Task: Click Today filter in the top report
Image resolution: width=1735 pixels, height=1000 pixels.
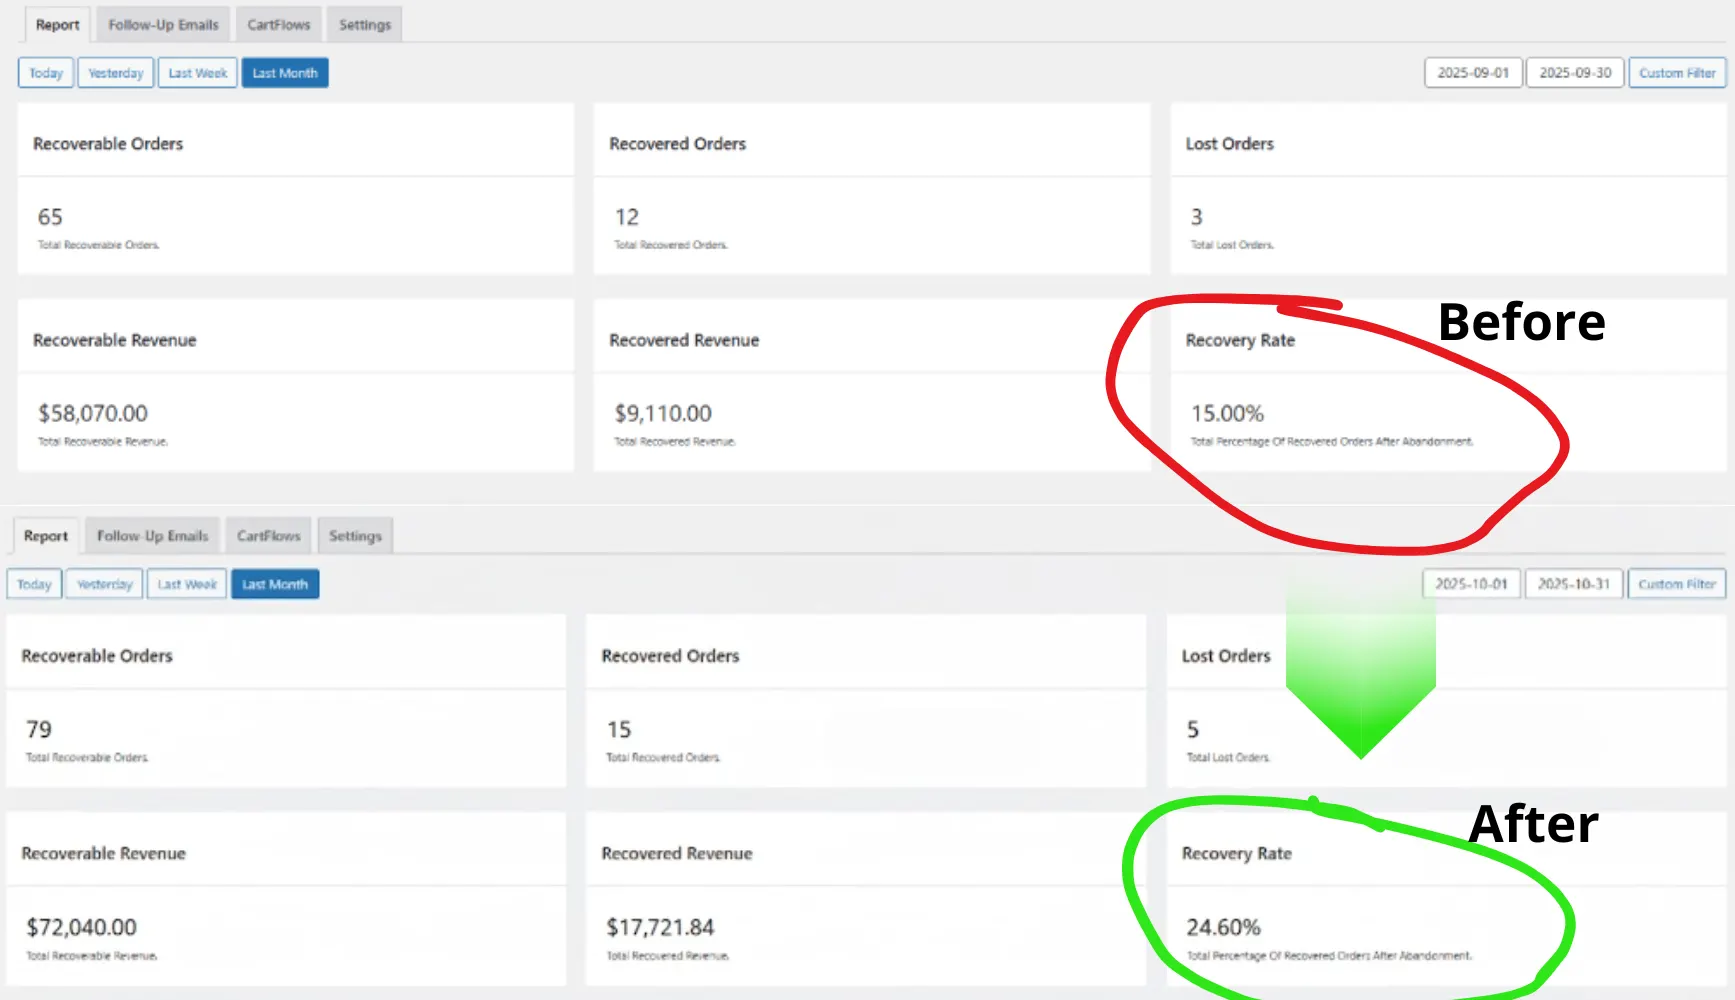Action: tap(46, 73)
